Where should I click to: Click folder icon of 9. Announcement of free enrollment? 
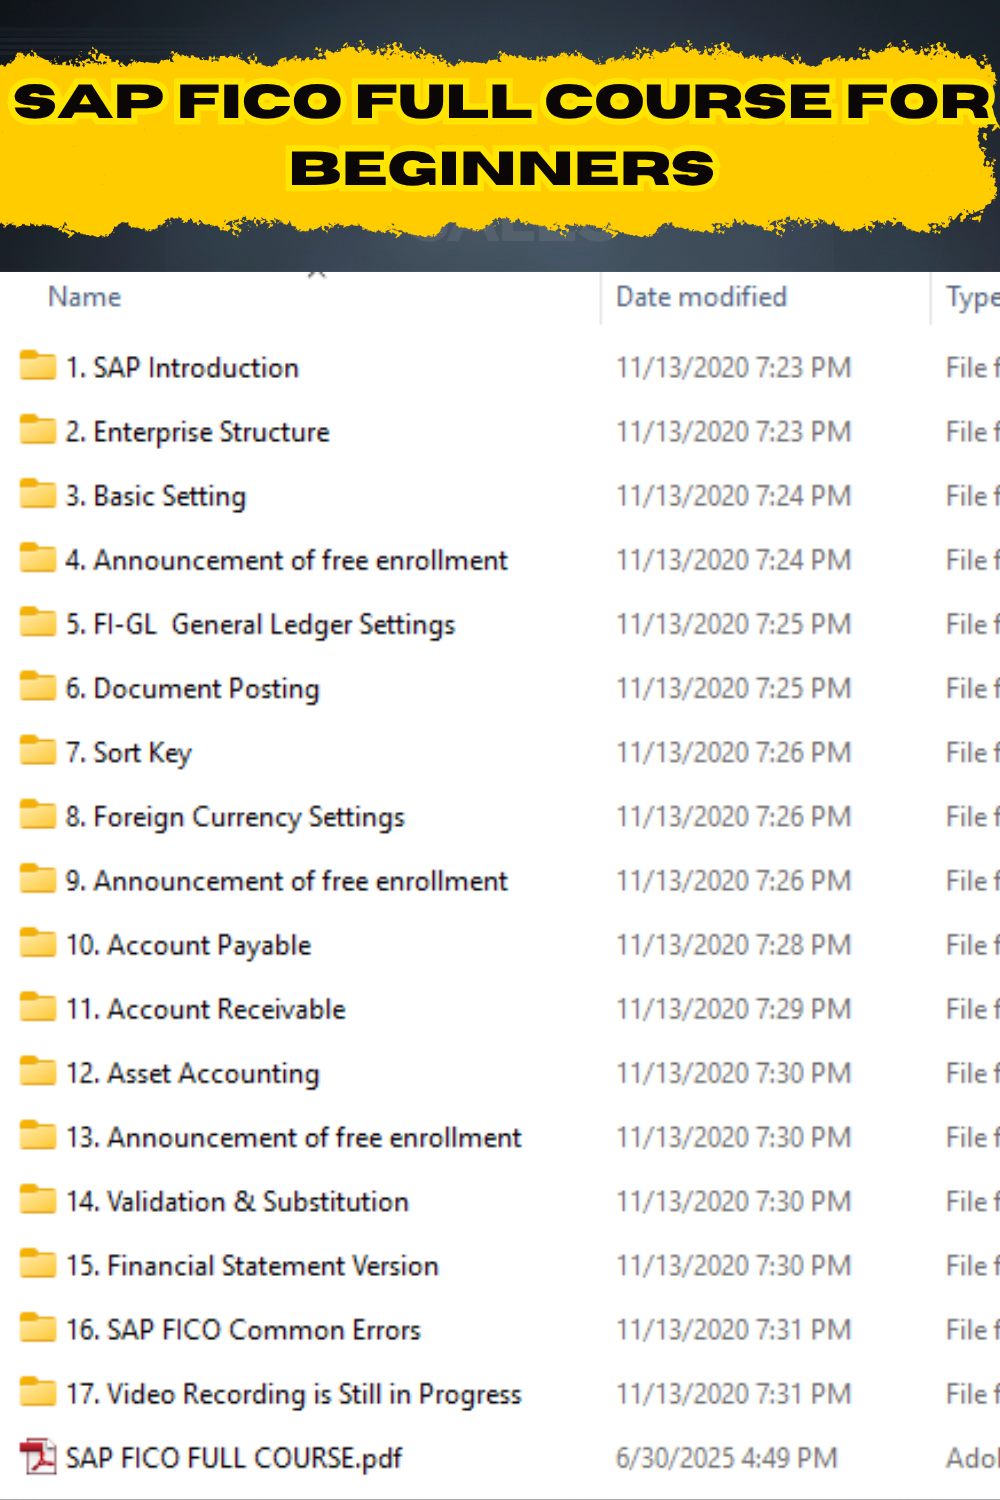38,879
